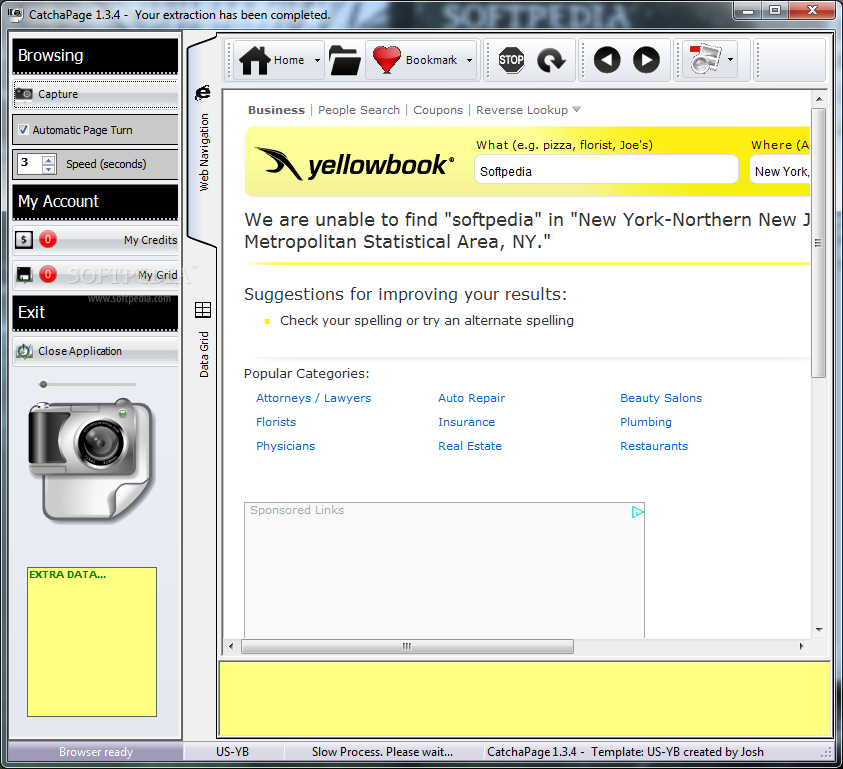Open the Real Estate category link
The width and height of the screenshot is (843, 769).
tap(470, 446)
